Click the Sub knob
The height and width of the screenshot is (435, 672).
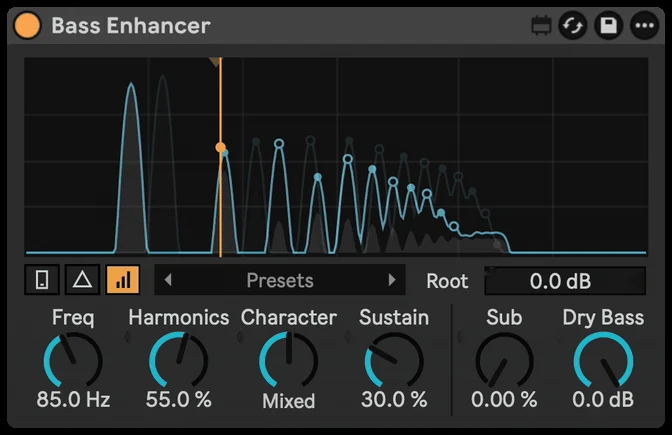point(504,360)
